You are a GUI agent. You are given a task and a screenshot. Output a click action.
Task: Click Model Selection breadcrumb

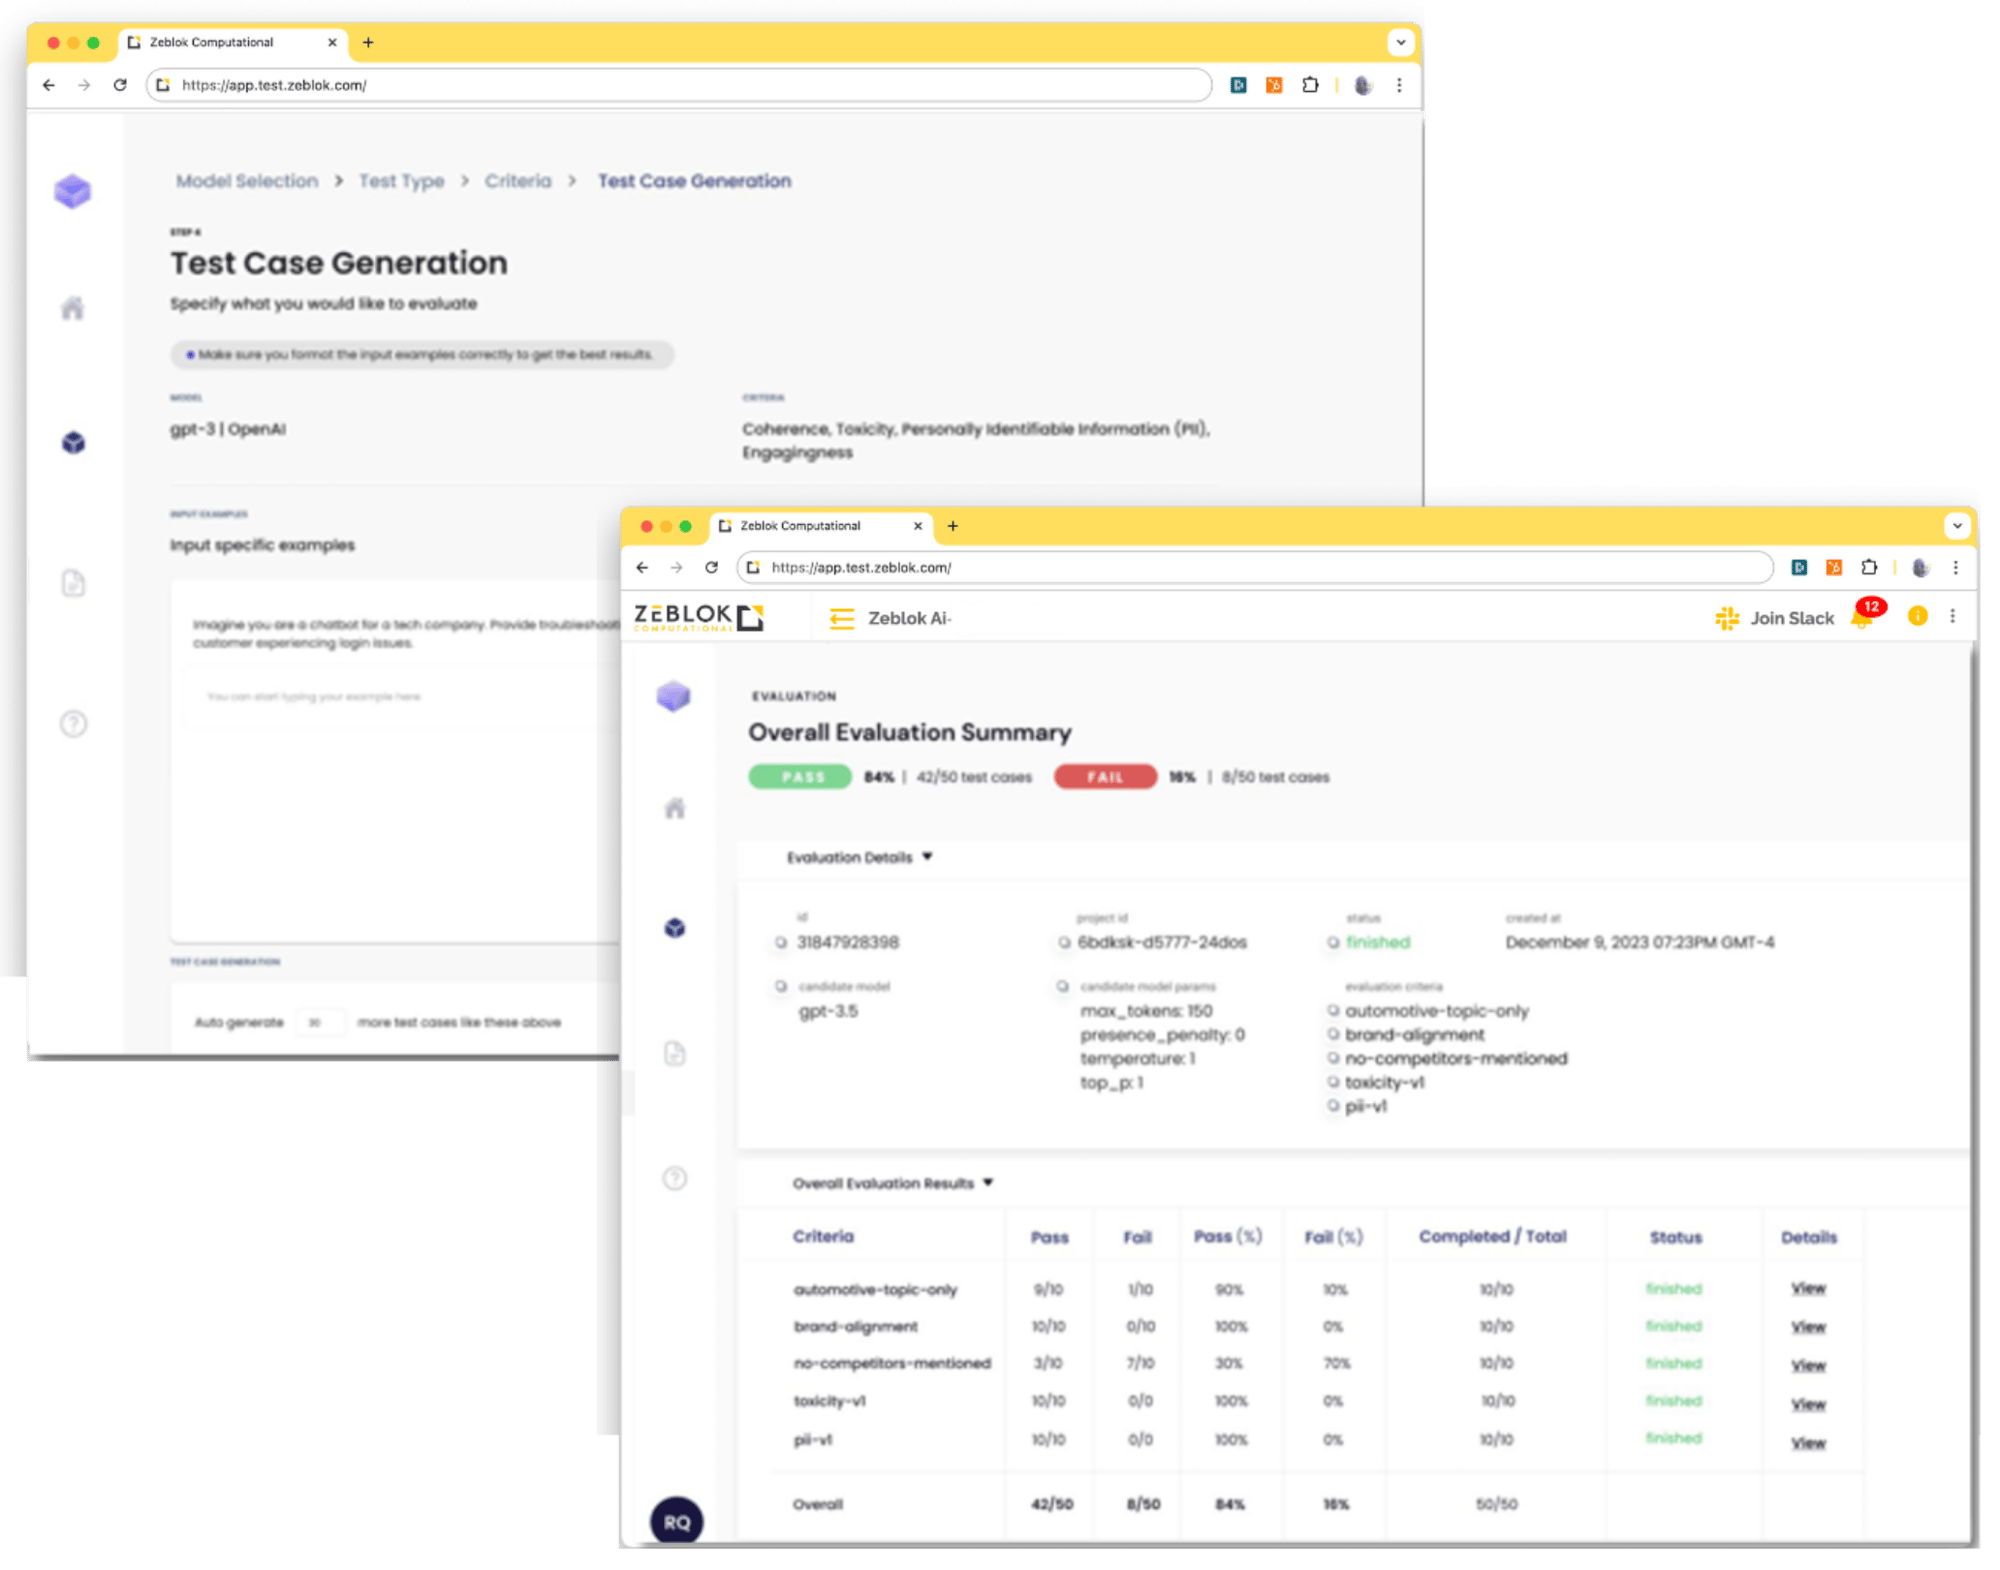(247, 181)
